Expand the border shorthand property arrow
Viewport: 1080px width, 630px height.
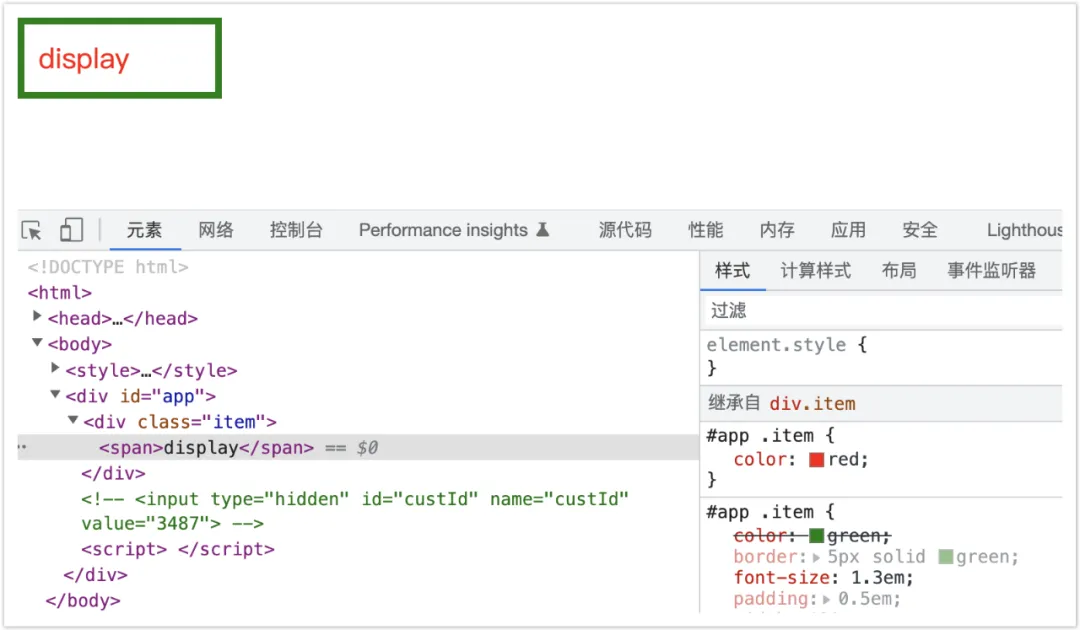tap(817, 557)
